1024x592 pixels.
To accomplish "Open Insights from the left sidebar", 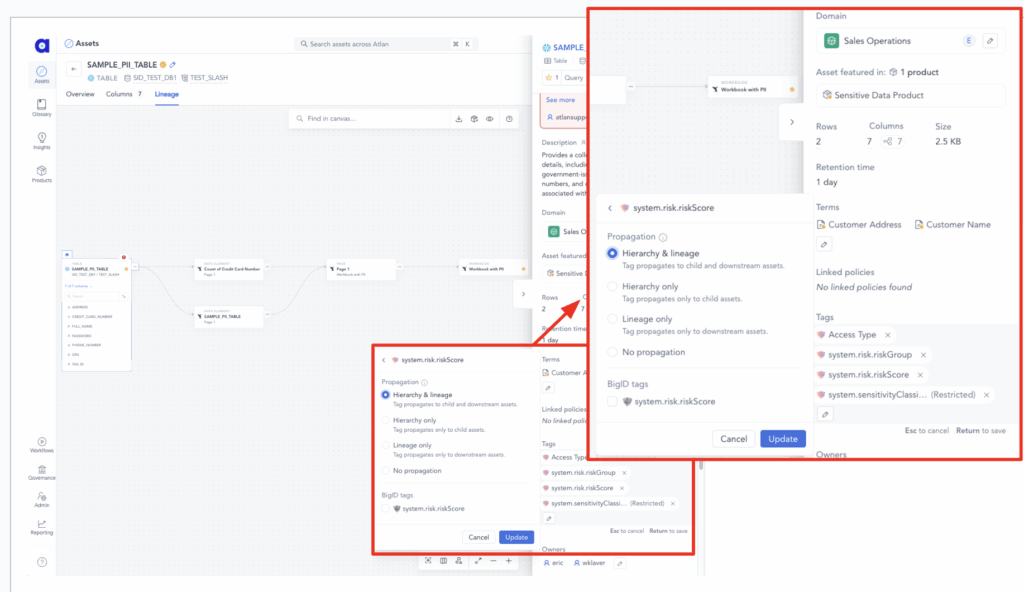I will [41, 140].
